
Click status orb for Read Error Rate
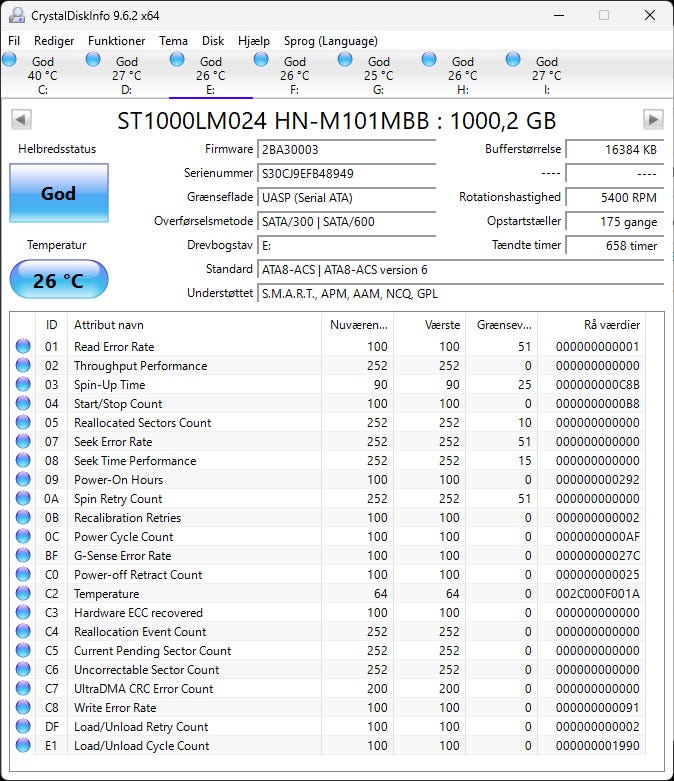point(23,347)
